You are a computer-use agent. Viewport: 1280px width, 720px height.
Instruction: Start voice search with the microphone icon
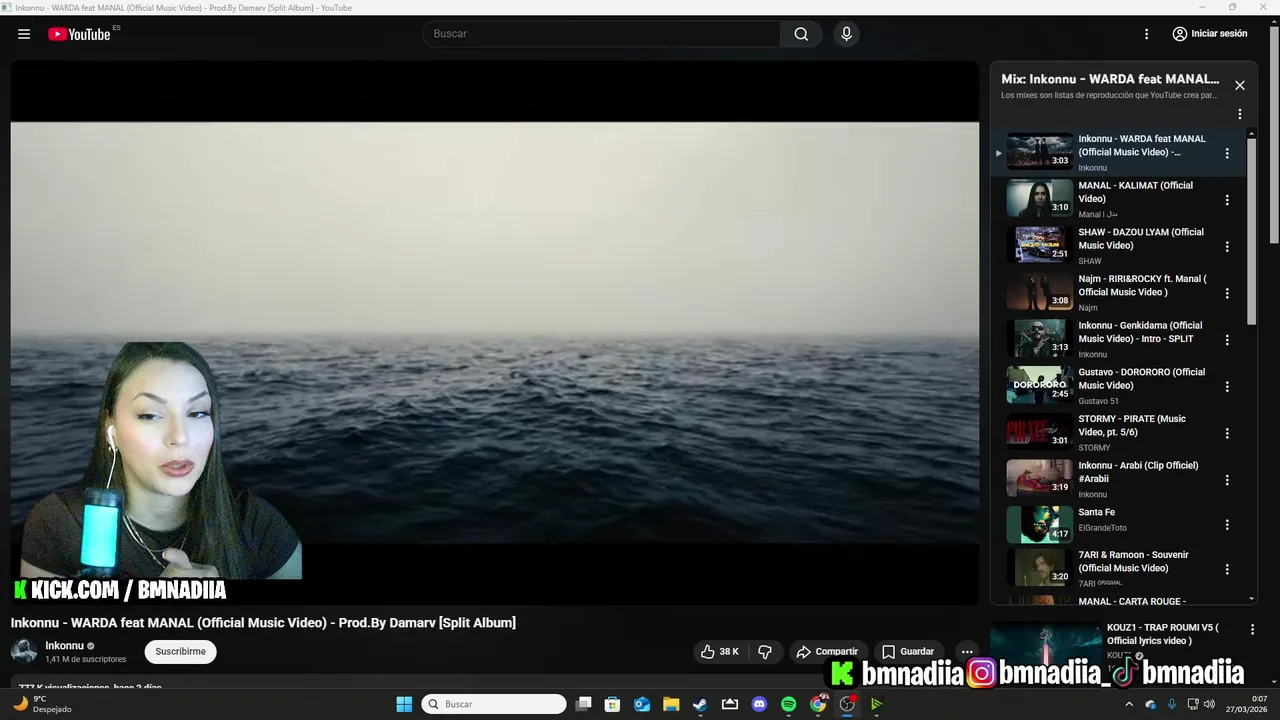[x=847, y=34]
